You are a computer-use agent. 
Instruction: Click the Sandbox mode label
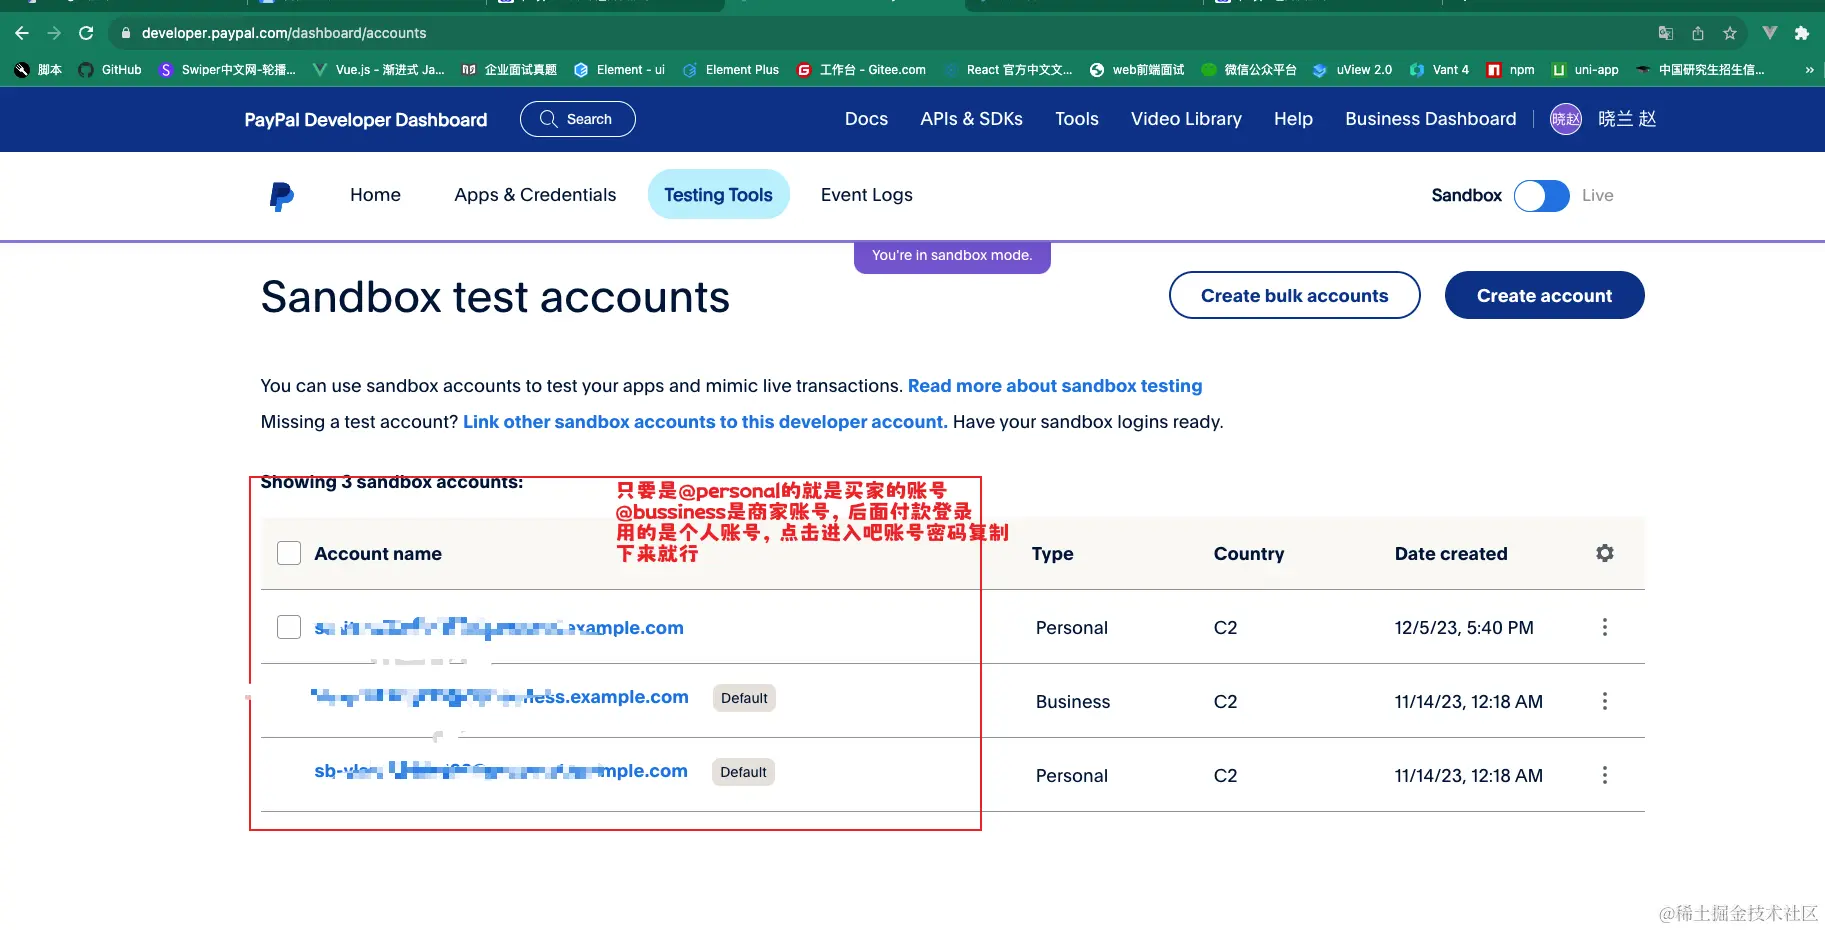tap(1467, 196)
